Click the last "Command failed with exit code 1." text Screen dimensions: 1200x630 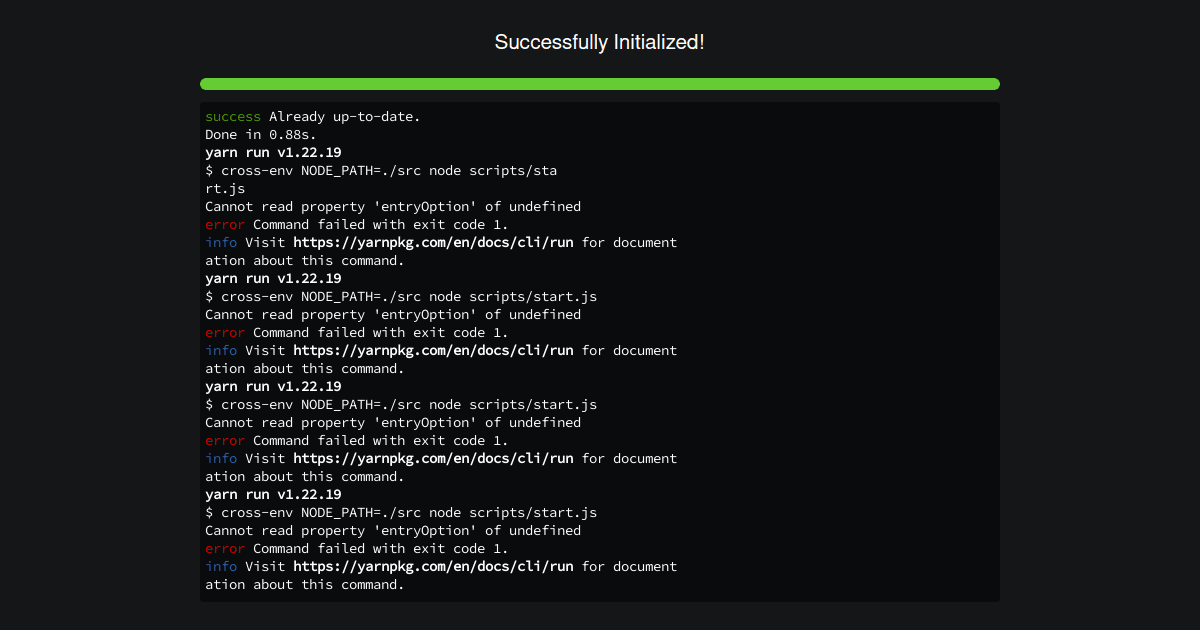click(x=381, y=548)
